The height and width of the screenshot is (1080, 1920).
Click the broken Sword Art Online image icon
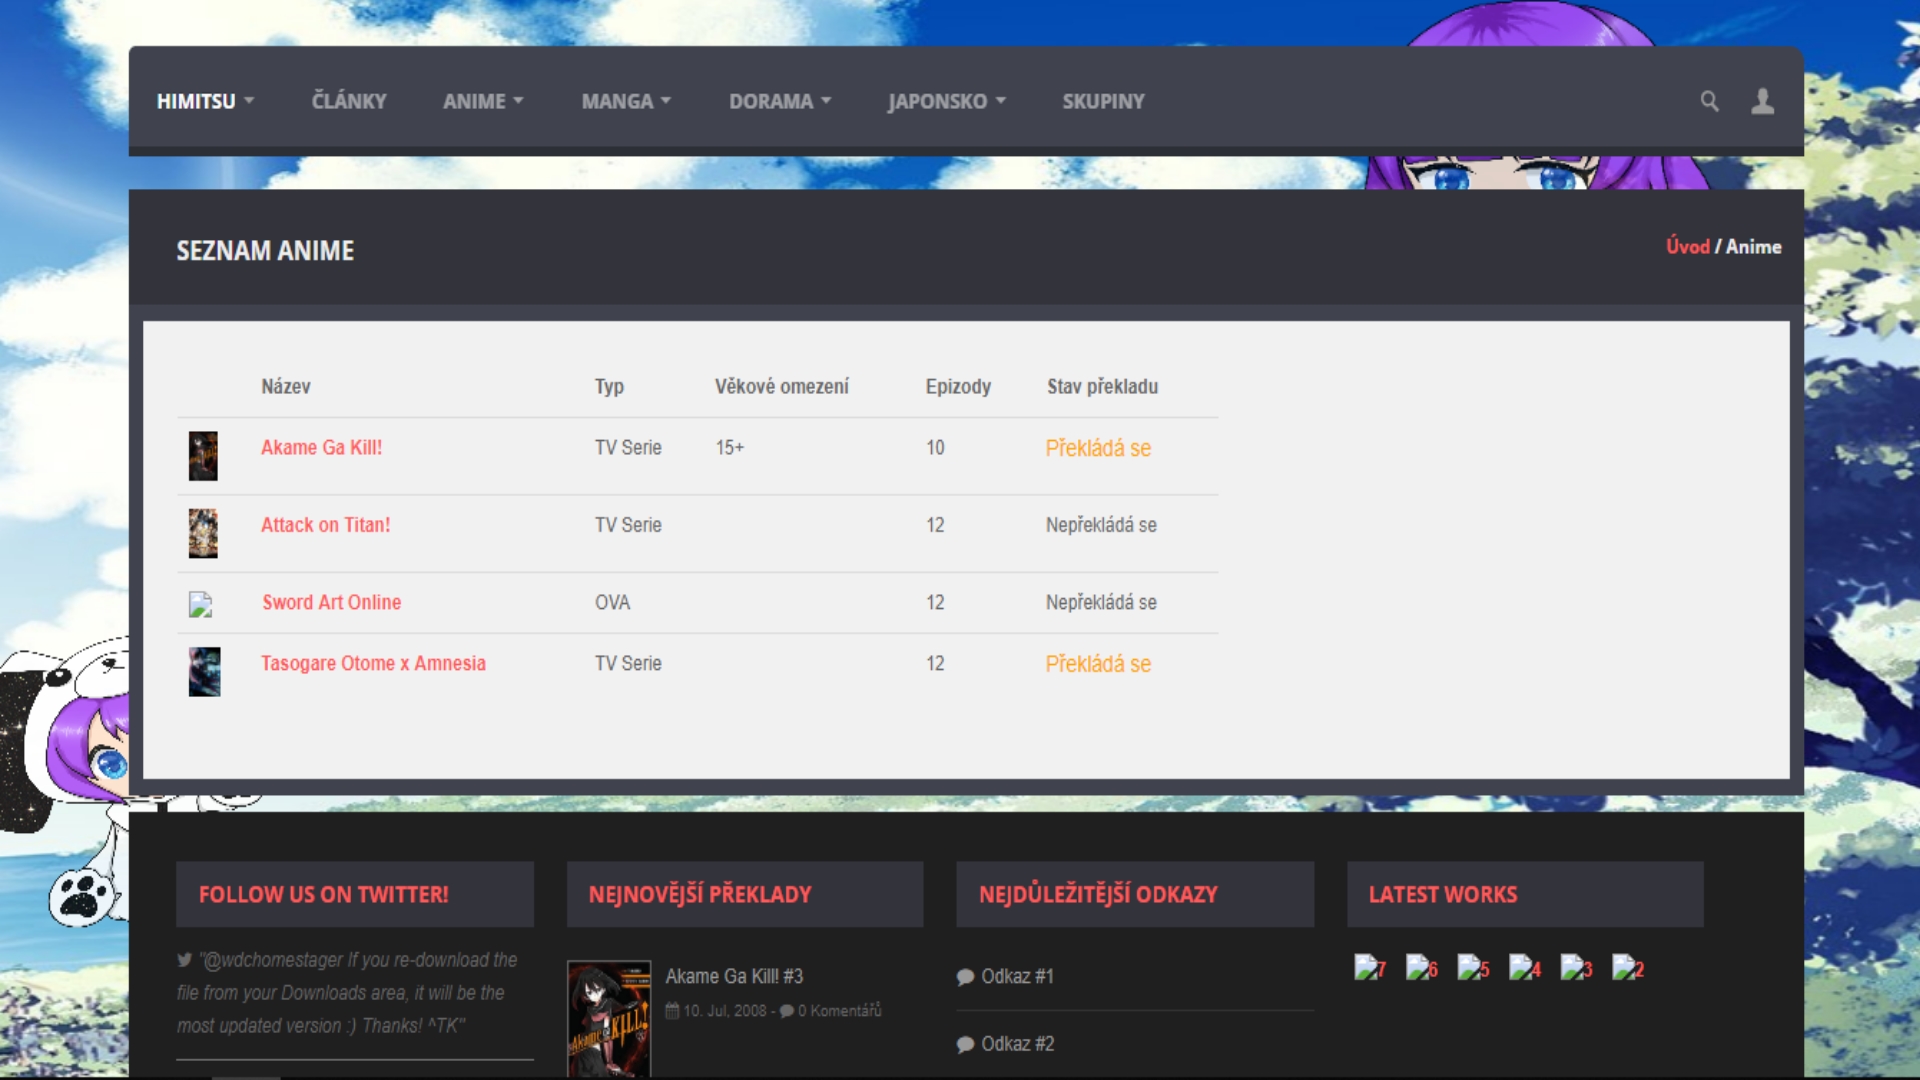coord(200,604)
